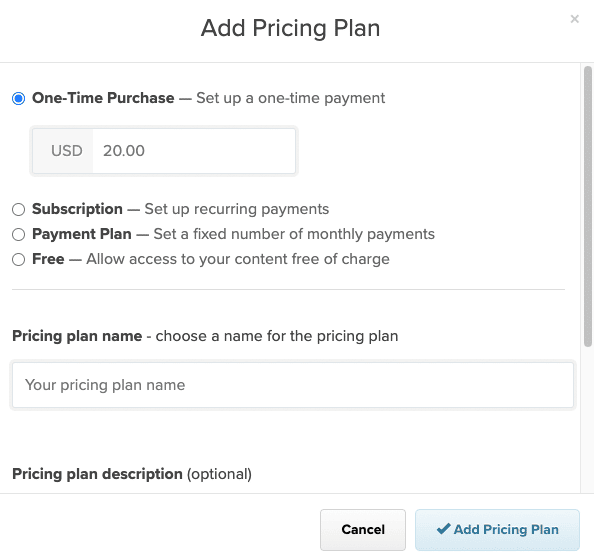Choose the Subscription radio option

(19, 209)
